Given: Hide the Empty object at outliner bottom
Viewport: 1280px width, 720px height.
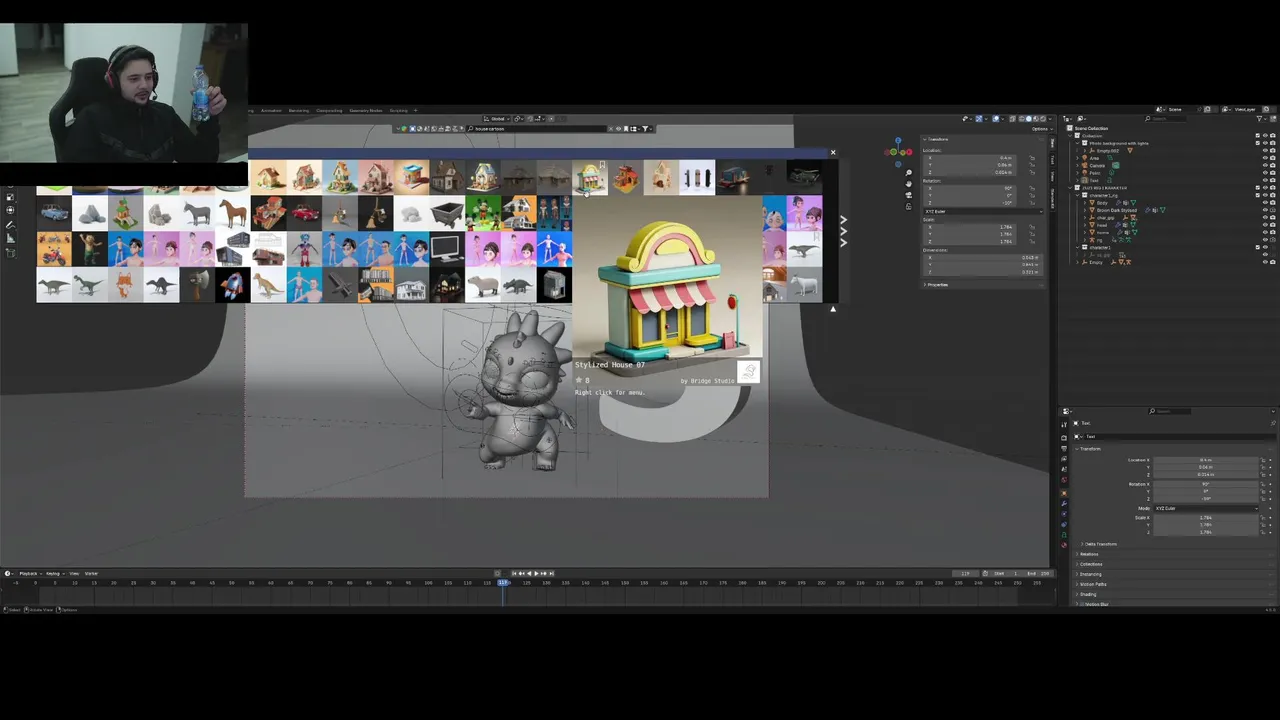Looking at the screenshot, I should (x=1265, y=262).
